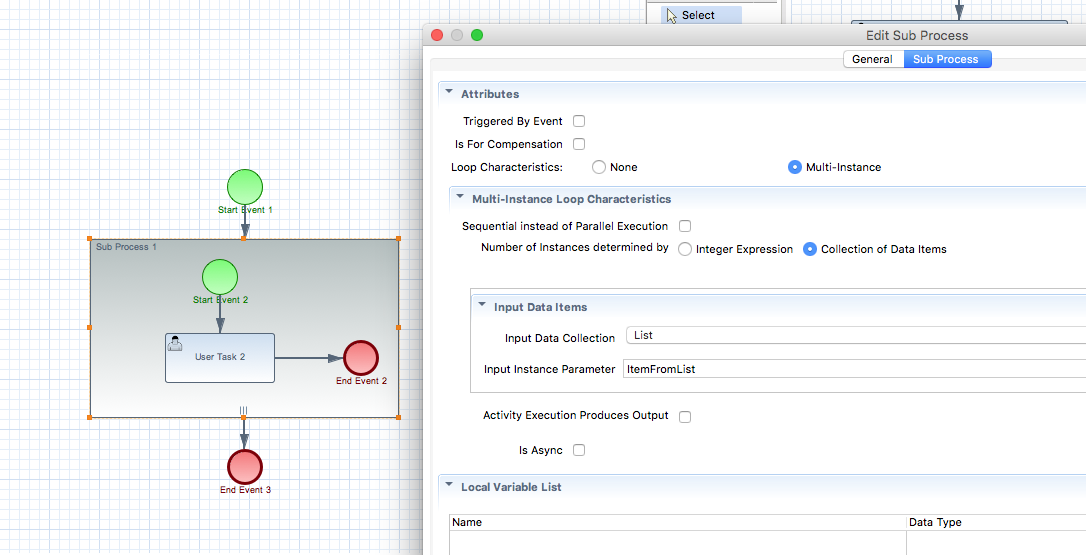Screen dimensions: 1086x555
Task: Select None loop characteristics radio
Action: pyautogui.click(x=599, y=167)
